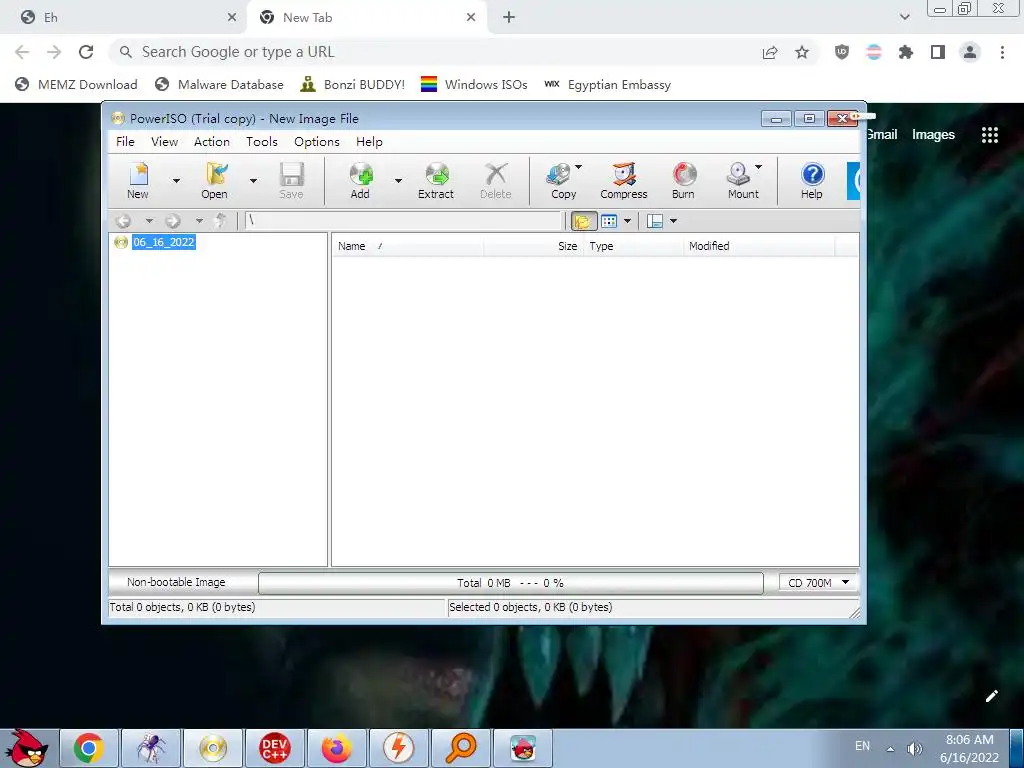Expand the Back history dropdown arrow
The width and height of the screenshot is (1024, 768).
point(149,221)
